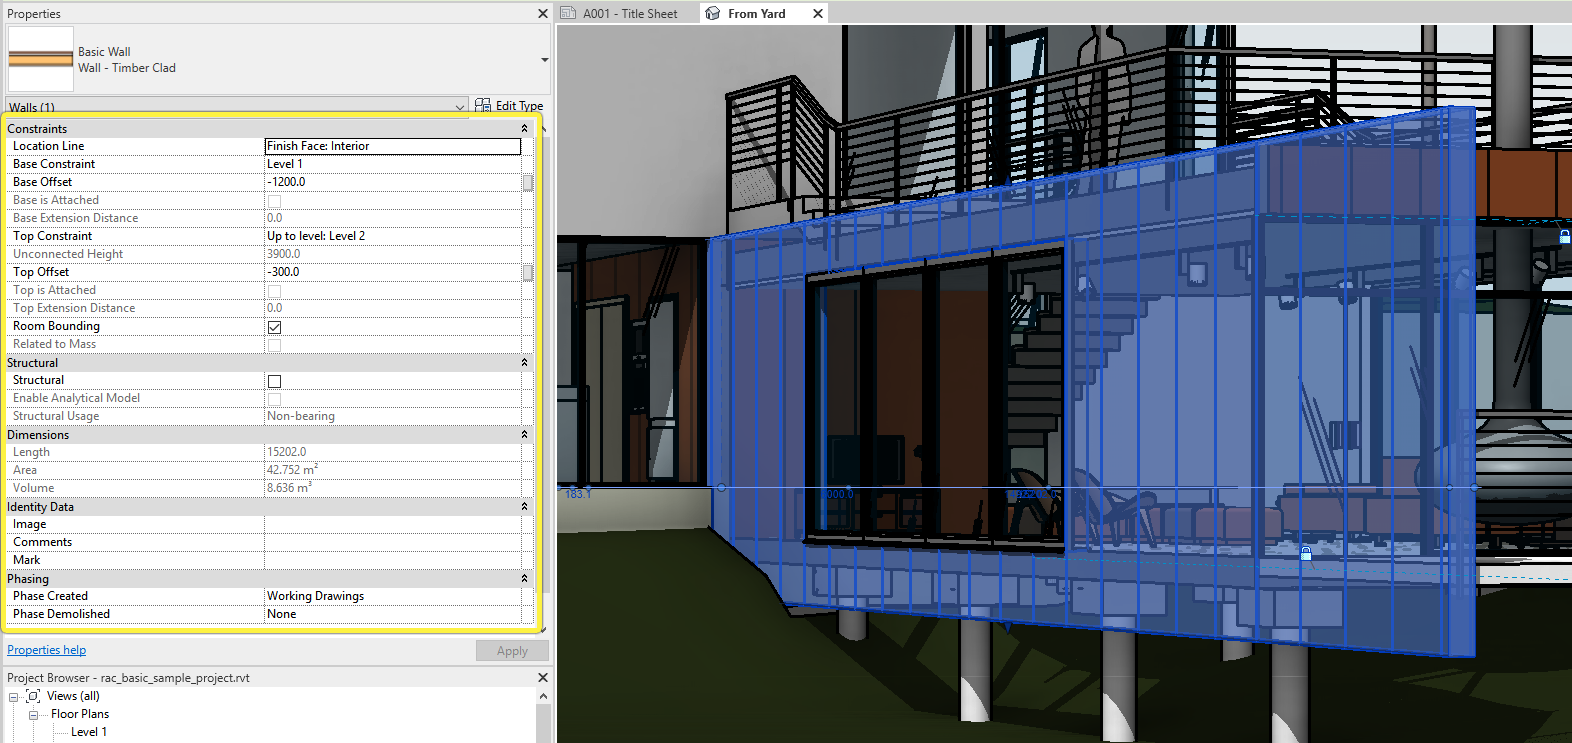Open the Walls (1) filter dropdown

point(460,107)
